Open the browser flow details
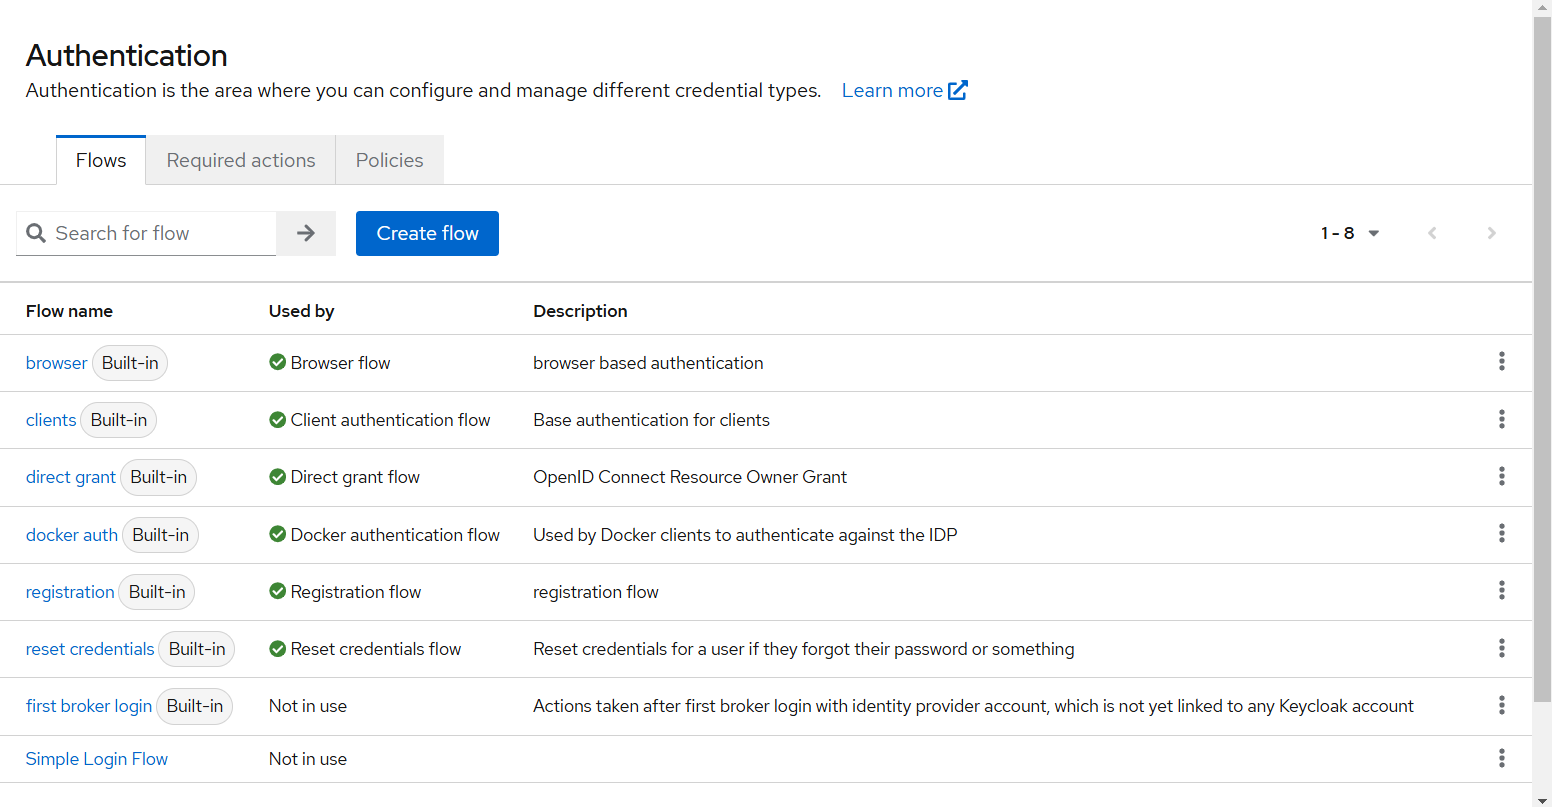Image resolution: width=1552 pixels, height=807 pixels. 56,362
